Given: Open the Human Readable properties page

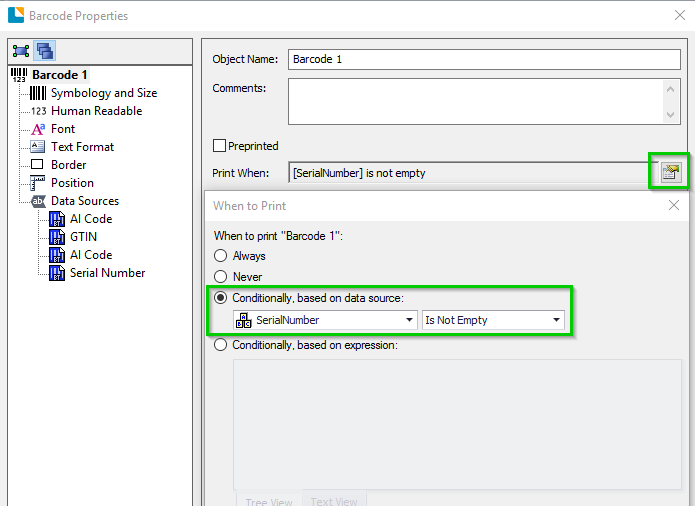Looking at the screenshot, I should [x=97, y=111].
